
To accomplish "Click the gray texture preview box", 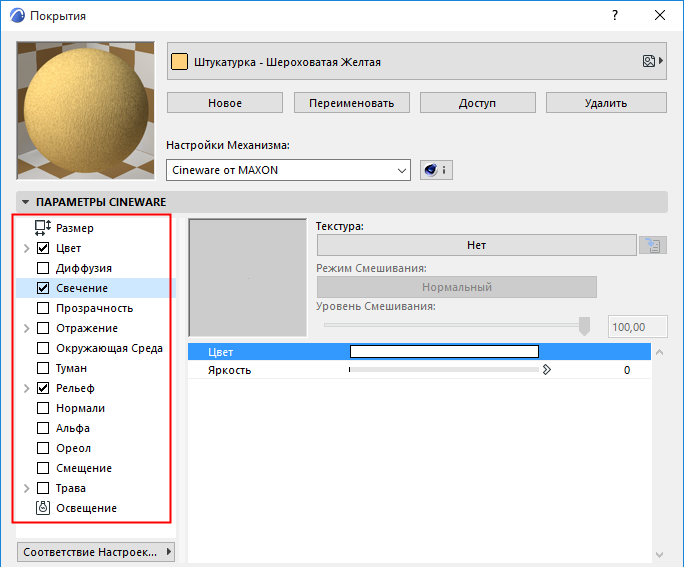I will [x=247, y=278].
